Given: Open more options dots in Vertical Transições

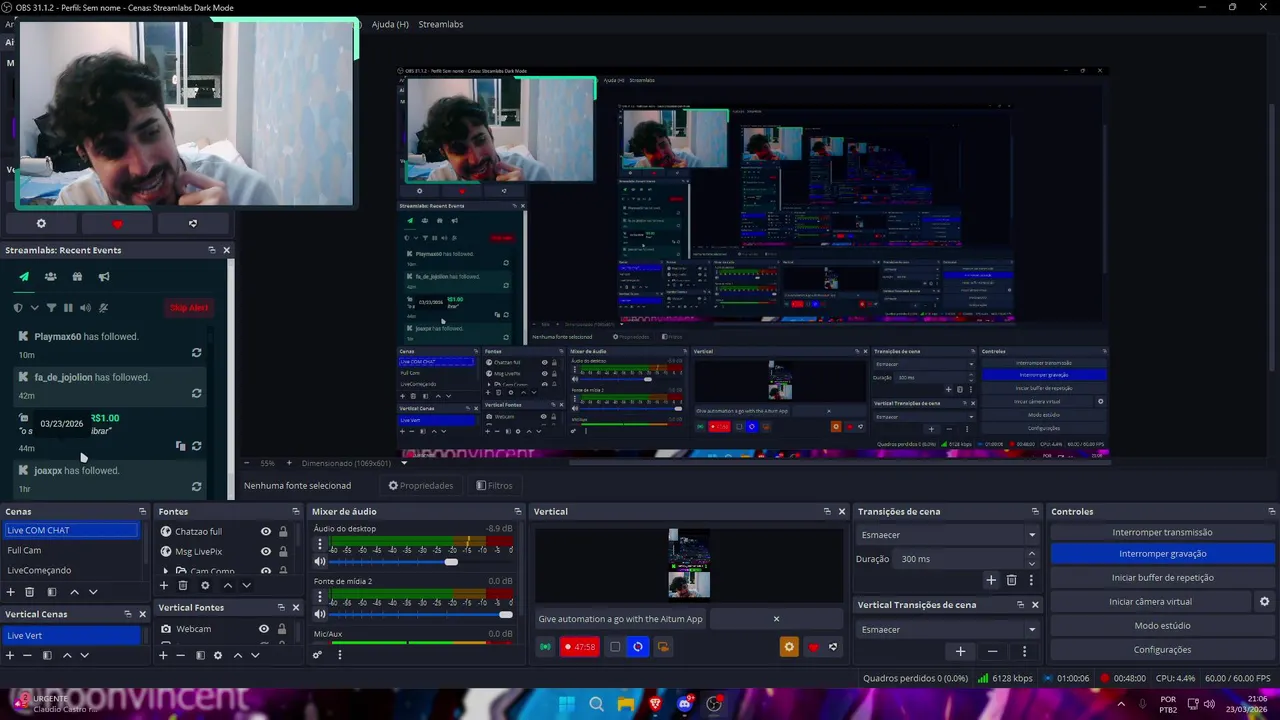Looking at the screenshot, I should pos(1024,651).
